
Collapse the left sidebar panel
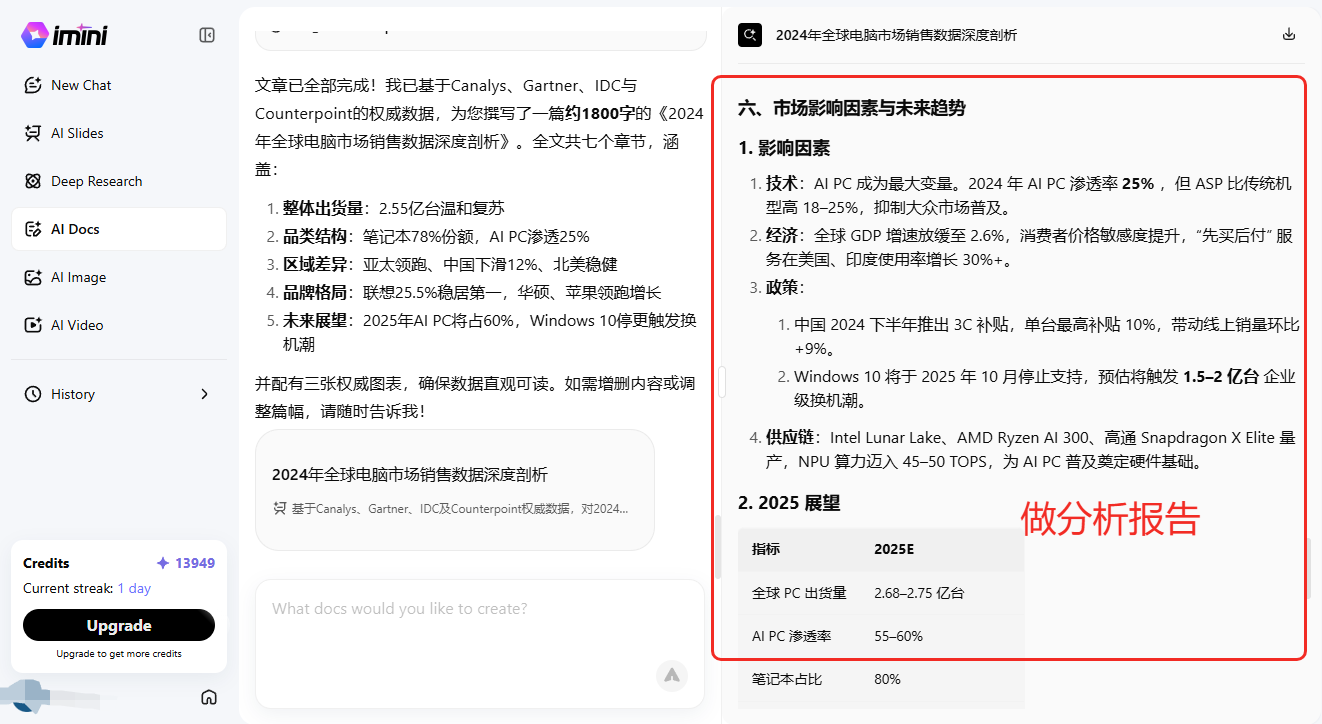point(207,34)
